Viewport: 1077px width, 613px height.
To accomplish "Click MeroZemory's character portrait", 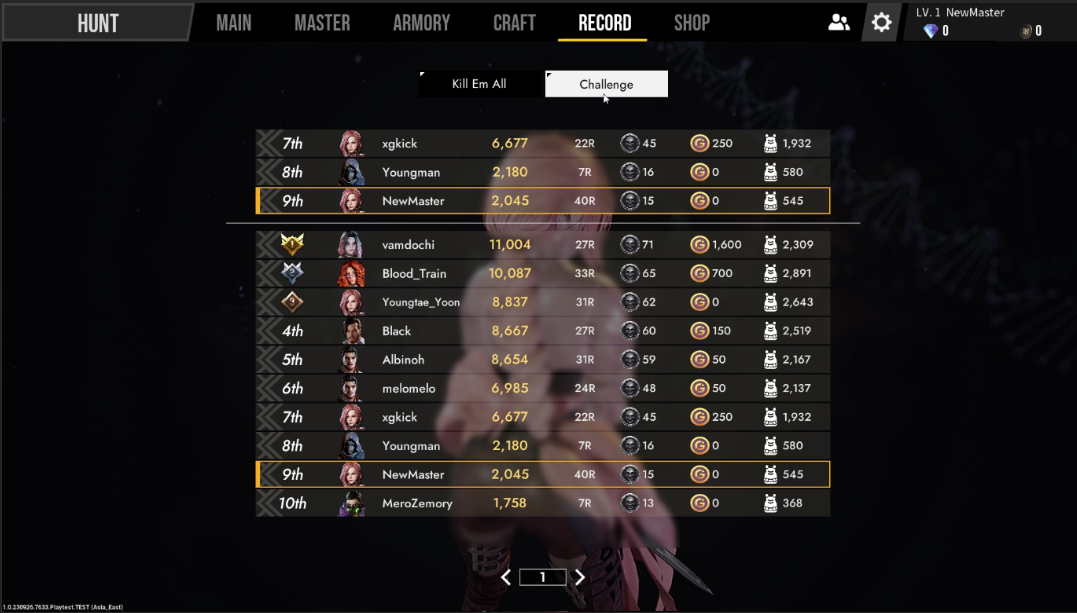I will coord(351,503).
